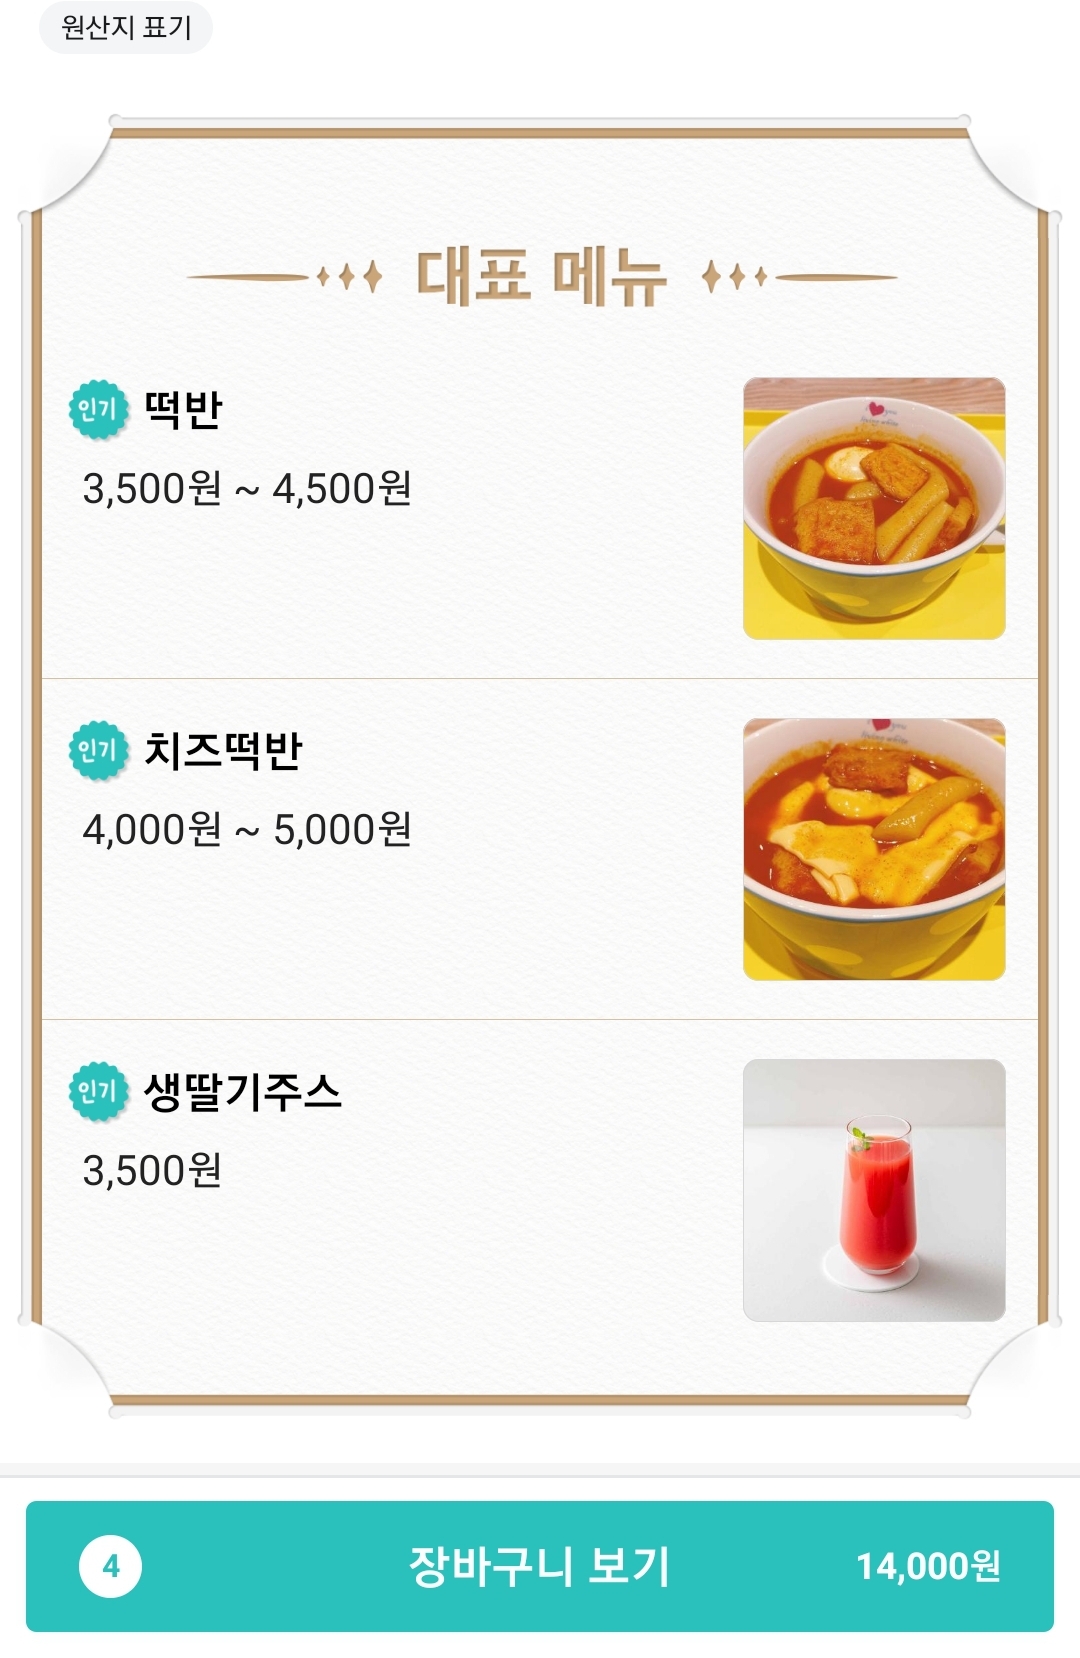Click the 대표 메뉴 section heading
This screenshot has width=1080, height=1658.
(x=541, y=276)
